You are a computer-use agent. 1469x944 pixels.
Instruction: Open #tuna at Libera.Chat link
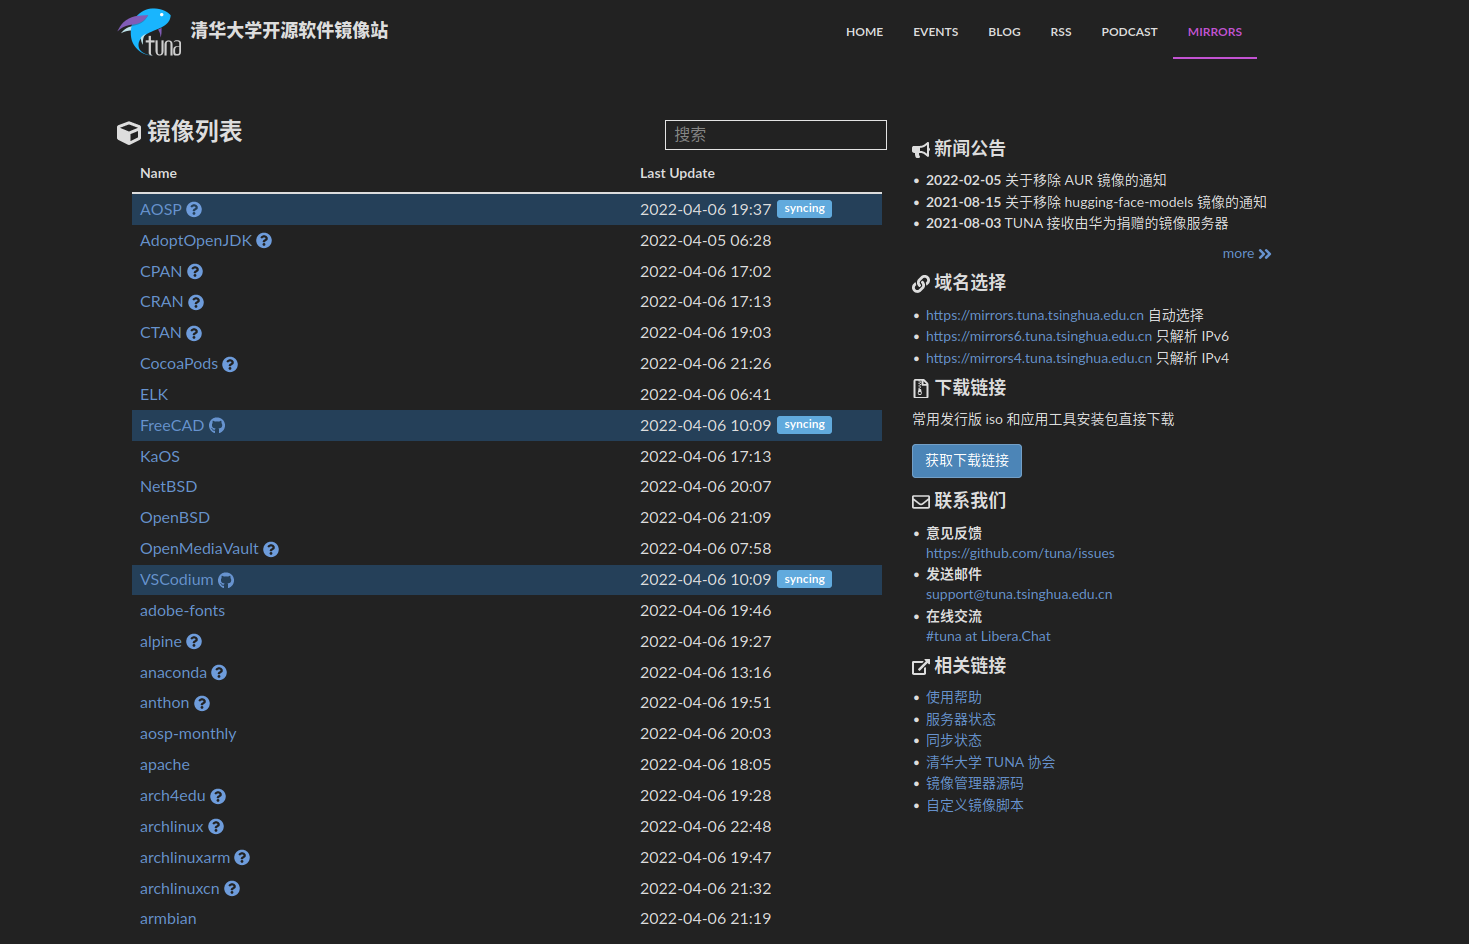point(988,636)
